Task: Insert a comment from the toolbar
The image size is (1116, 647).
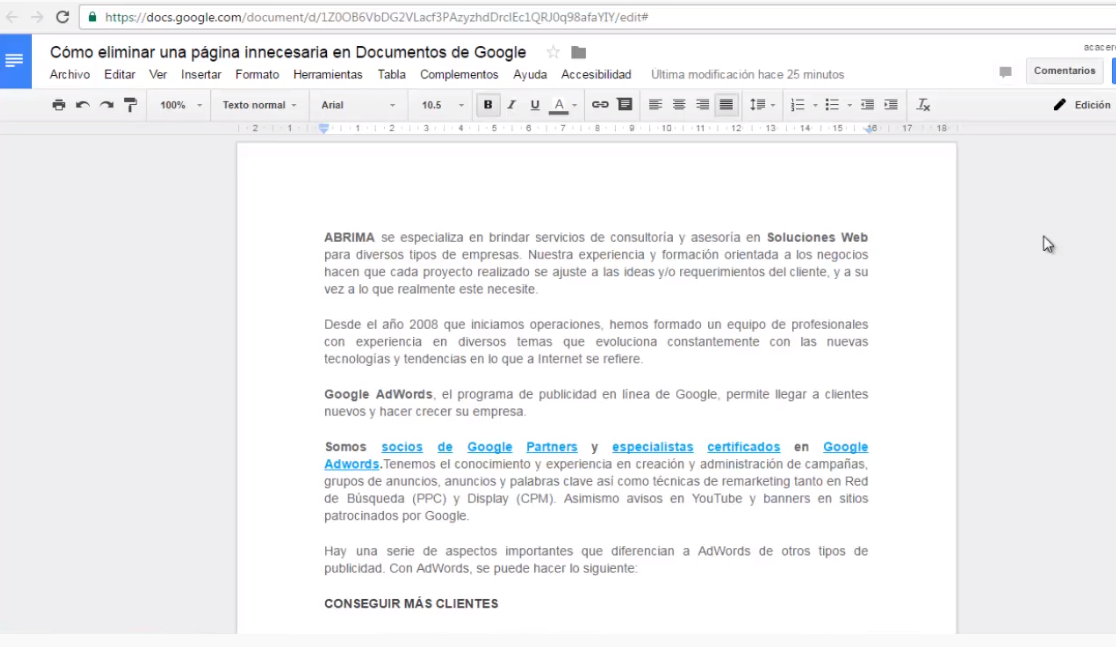Action: pos(625,105)
